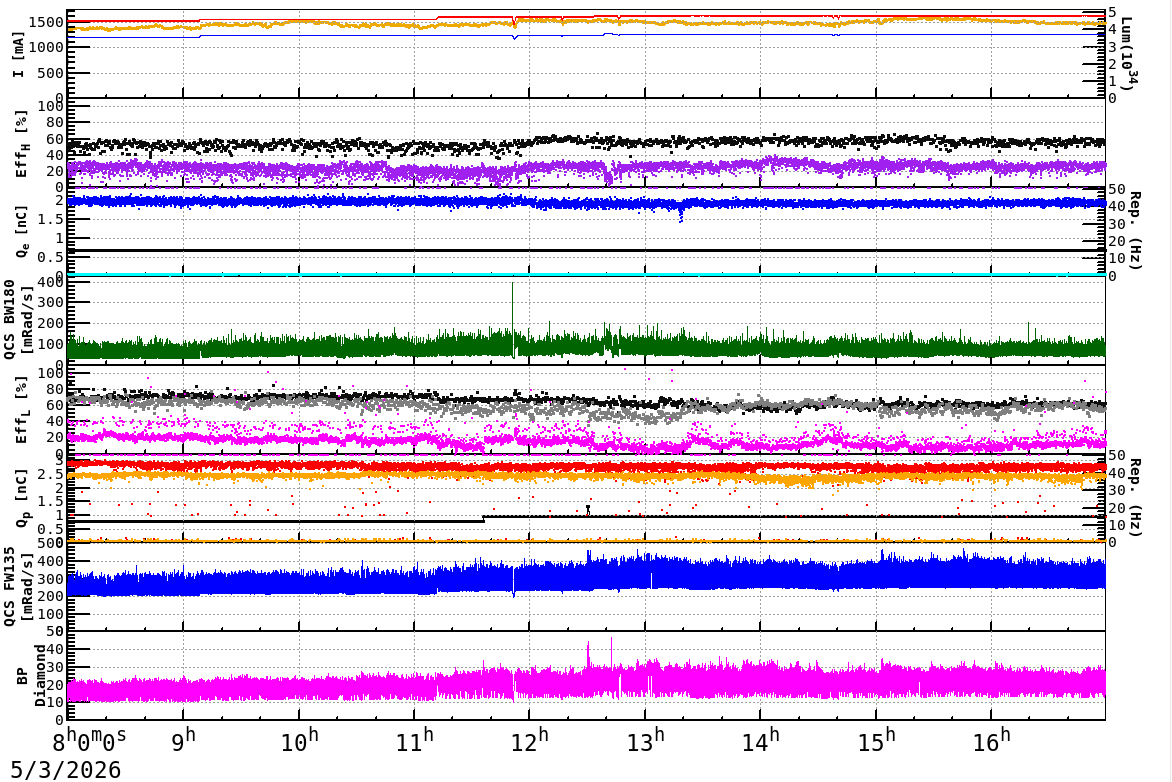Screen dimensions: 1172x782
Task: Click the 10h time axis label
Action: coord(299,740)
